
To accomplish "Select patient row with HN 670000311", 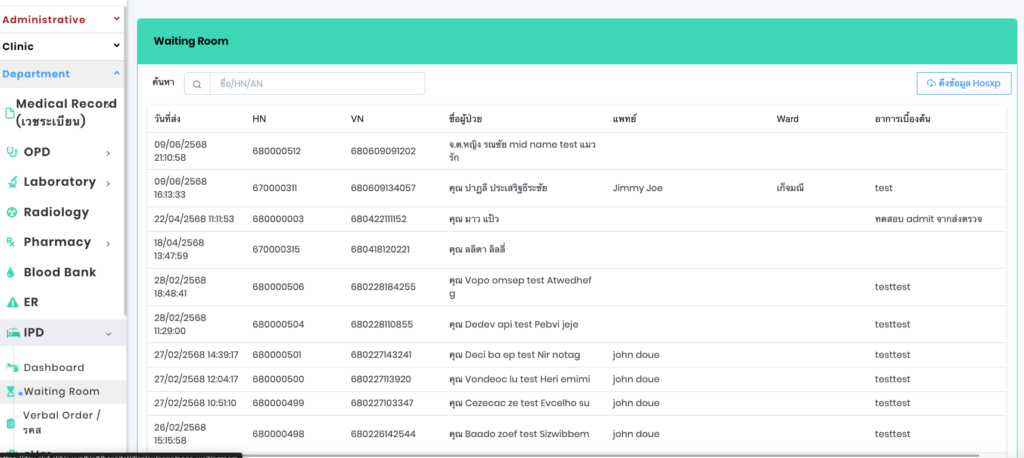I will [x=575, y=188].
